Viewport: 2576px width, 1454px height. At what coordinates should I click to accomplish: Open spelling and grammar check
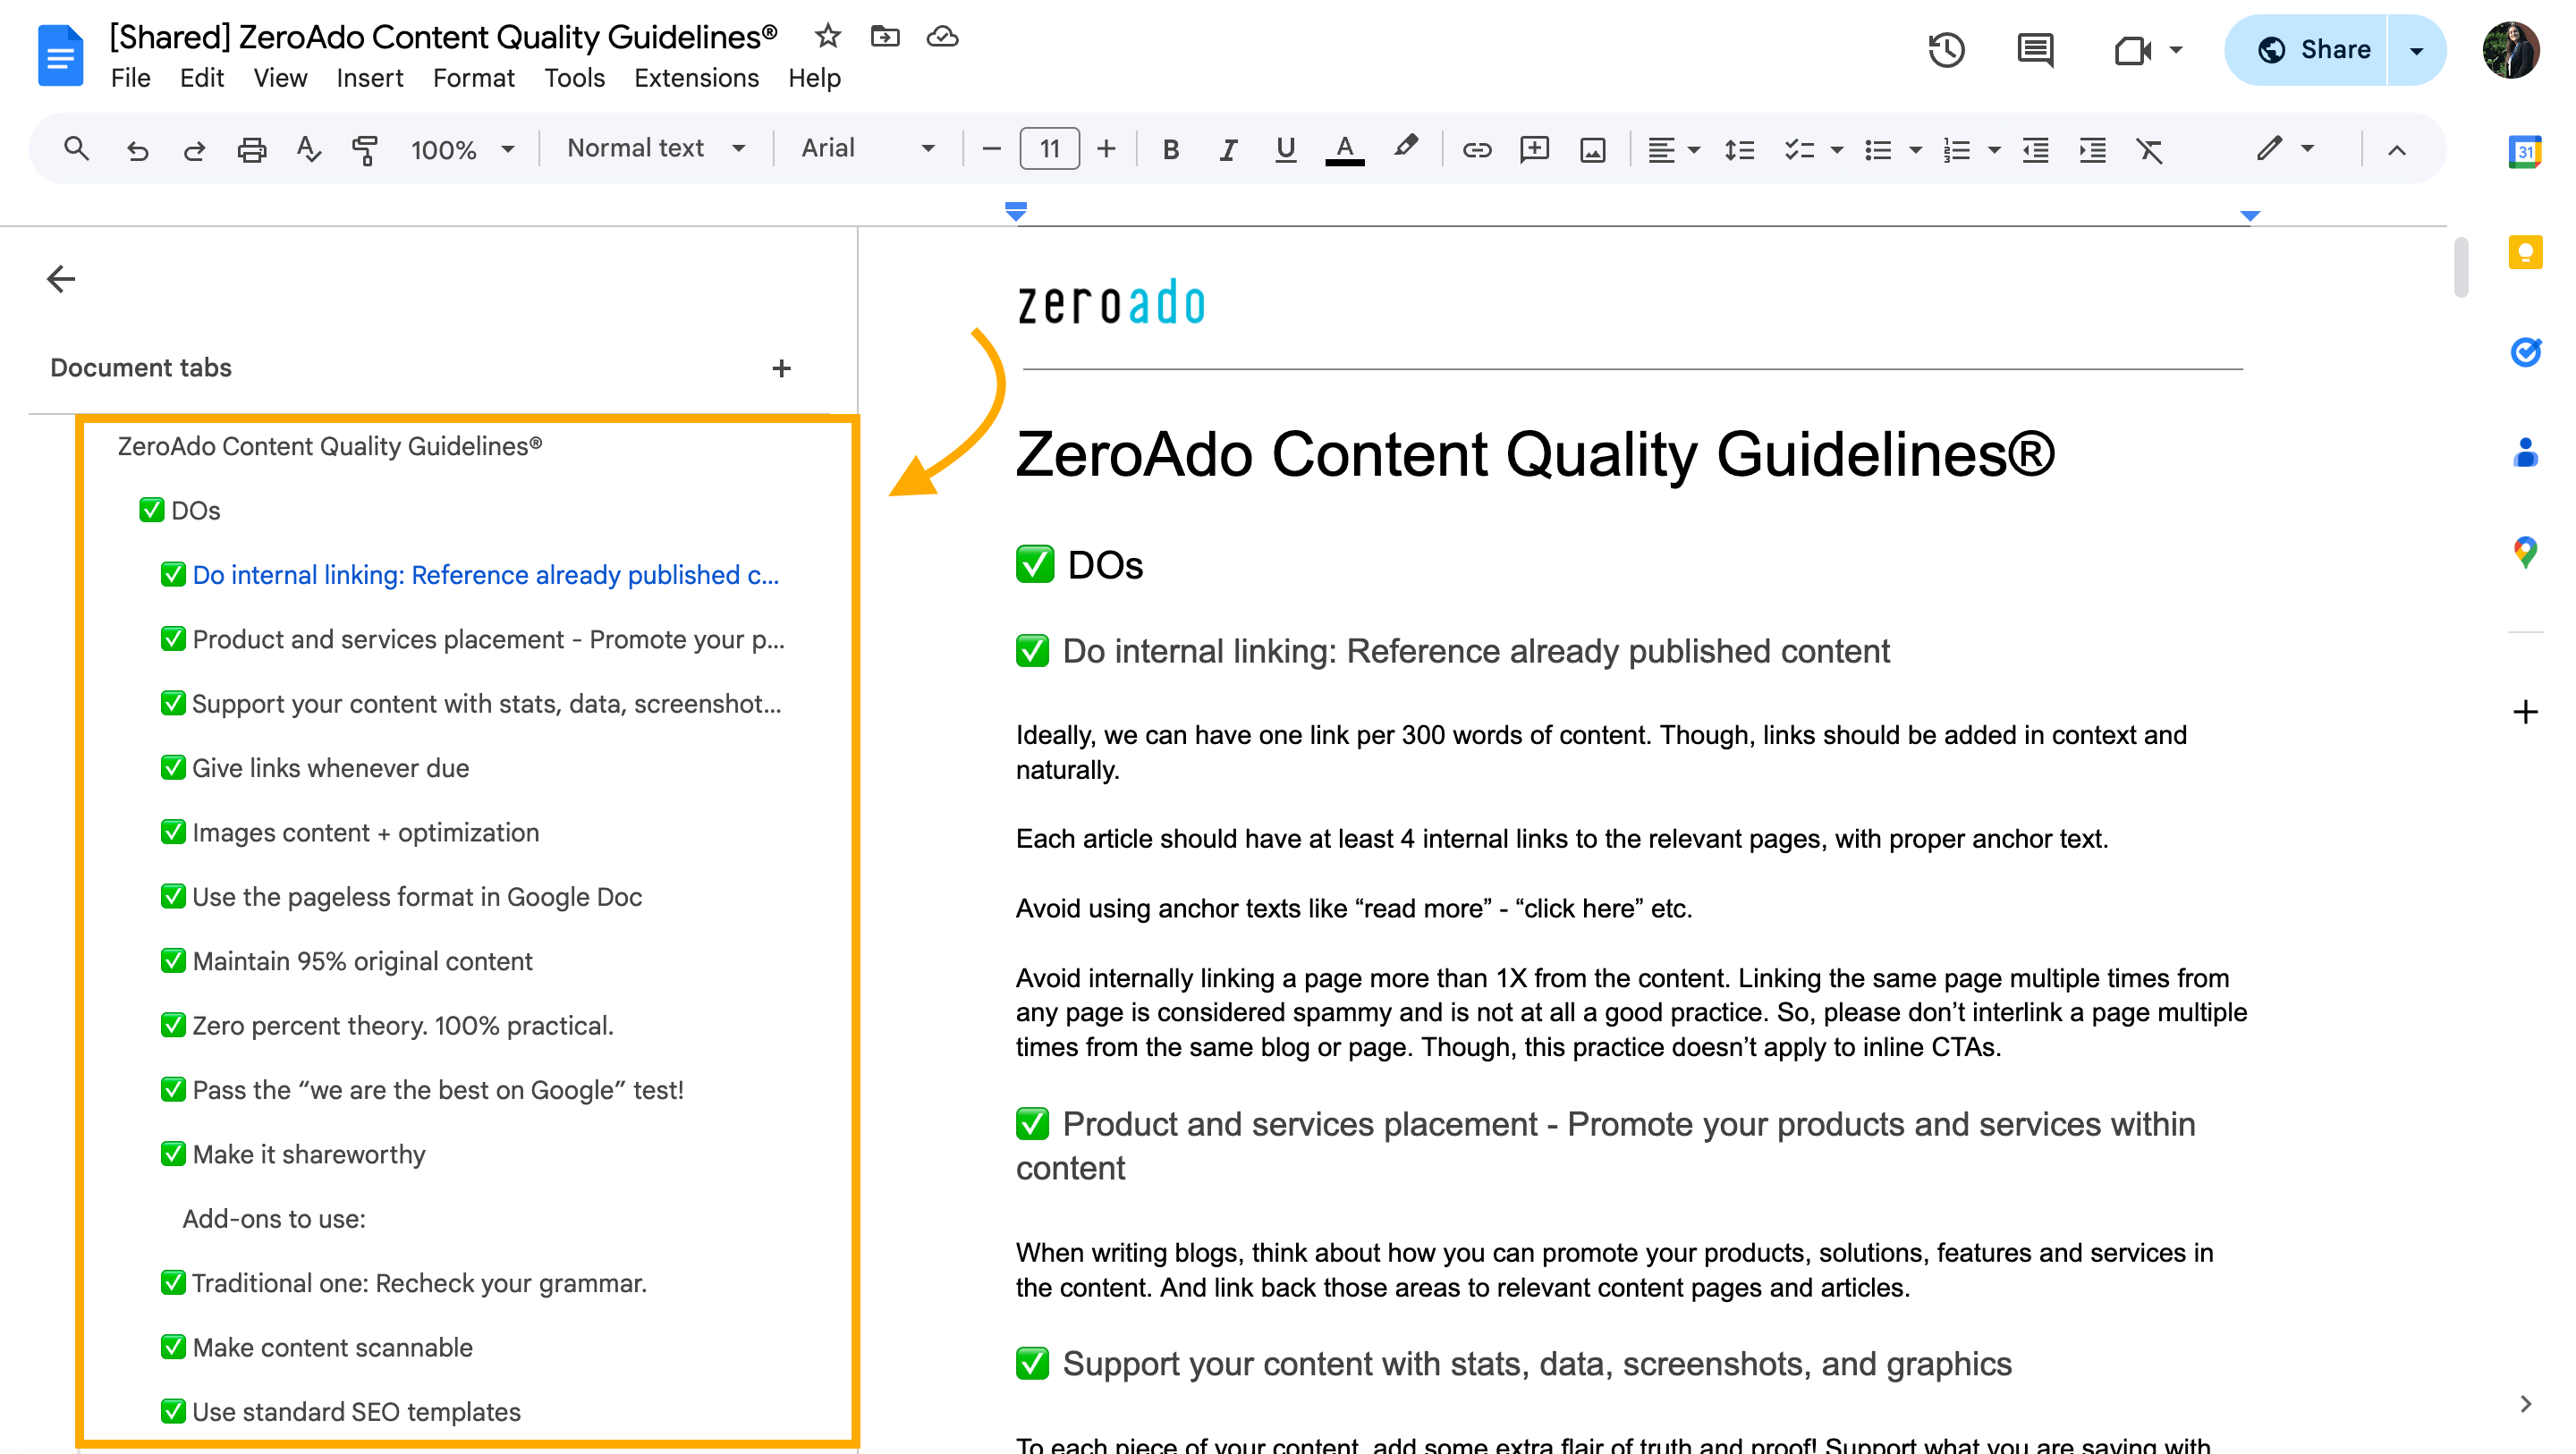coord(307,149)
